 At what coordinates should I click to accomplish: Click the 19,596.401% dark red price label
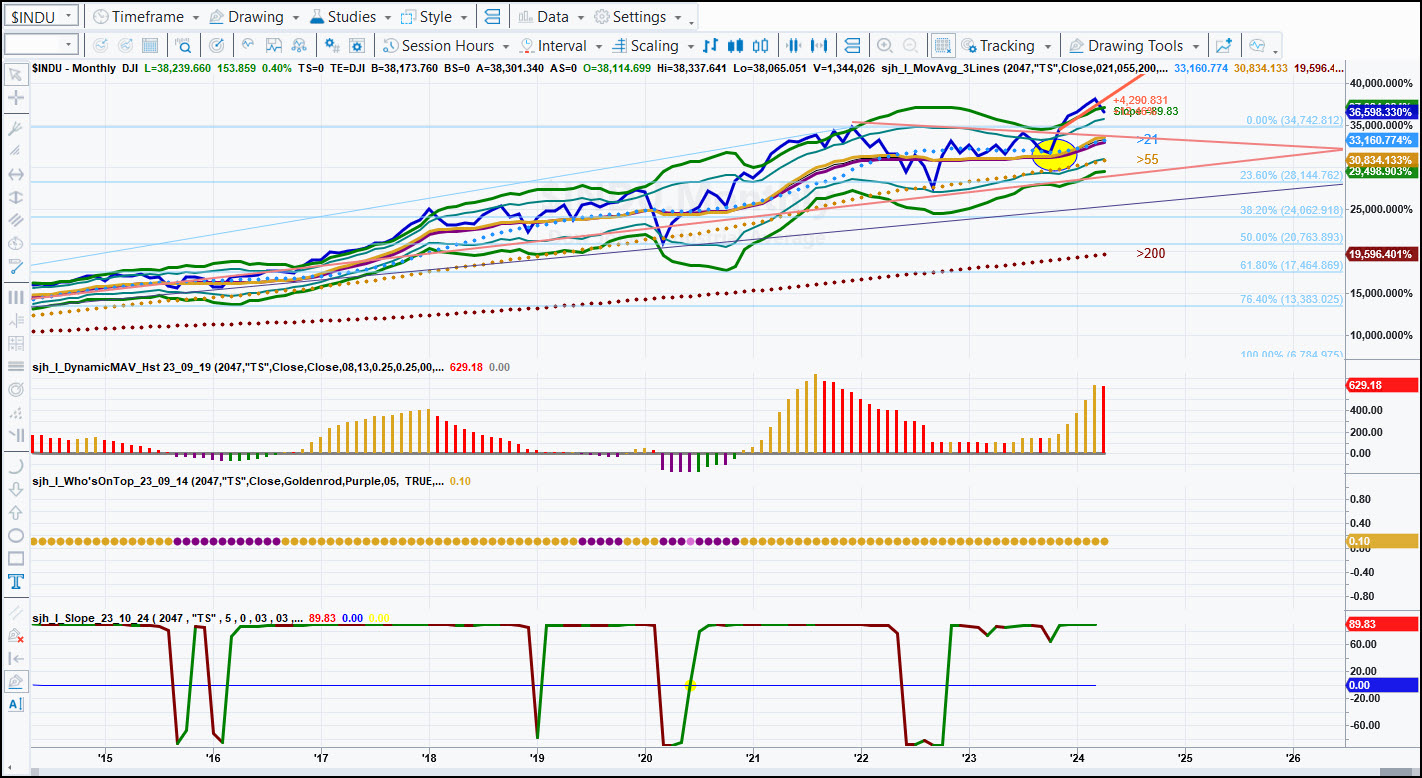(x=1382, y=254)
